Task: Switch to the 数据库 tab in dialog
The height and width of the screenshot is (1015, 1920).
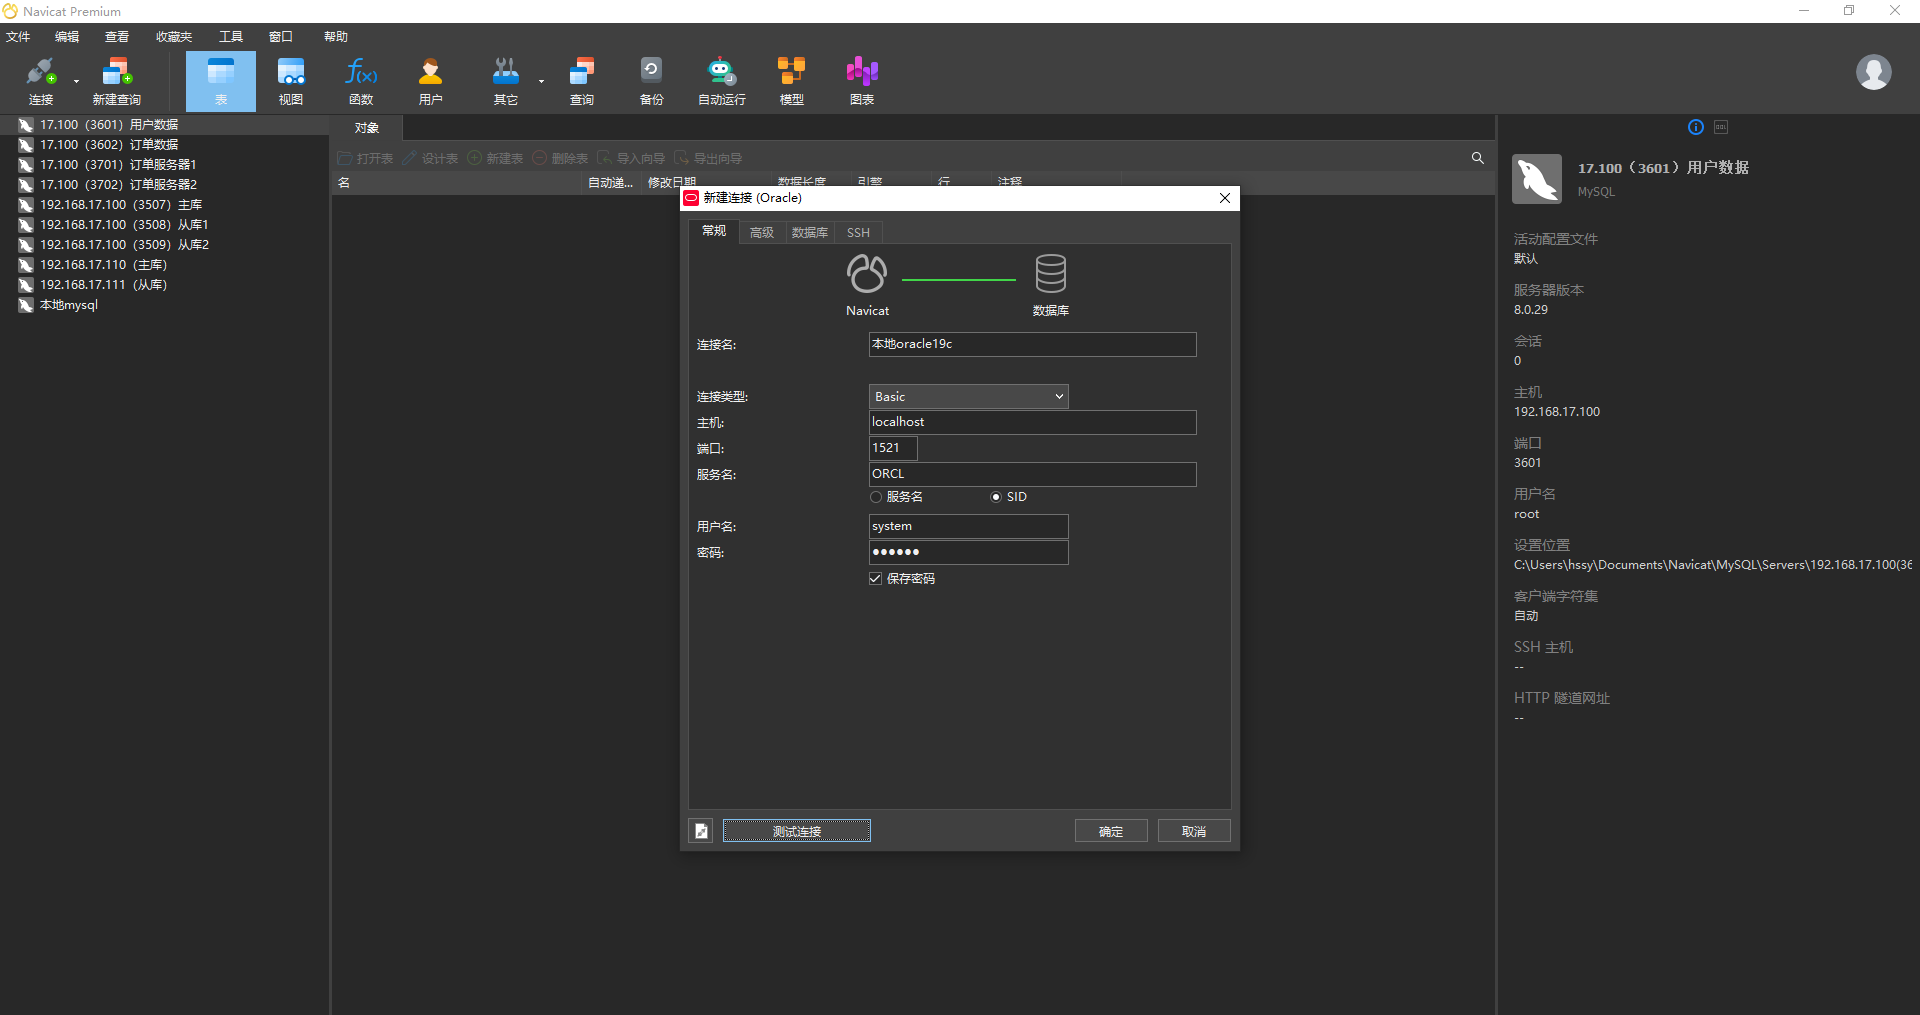Action: pyautogui.click(x=810, y=233)
